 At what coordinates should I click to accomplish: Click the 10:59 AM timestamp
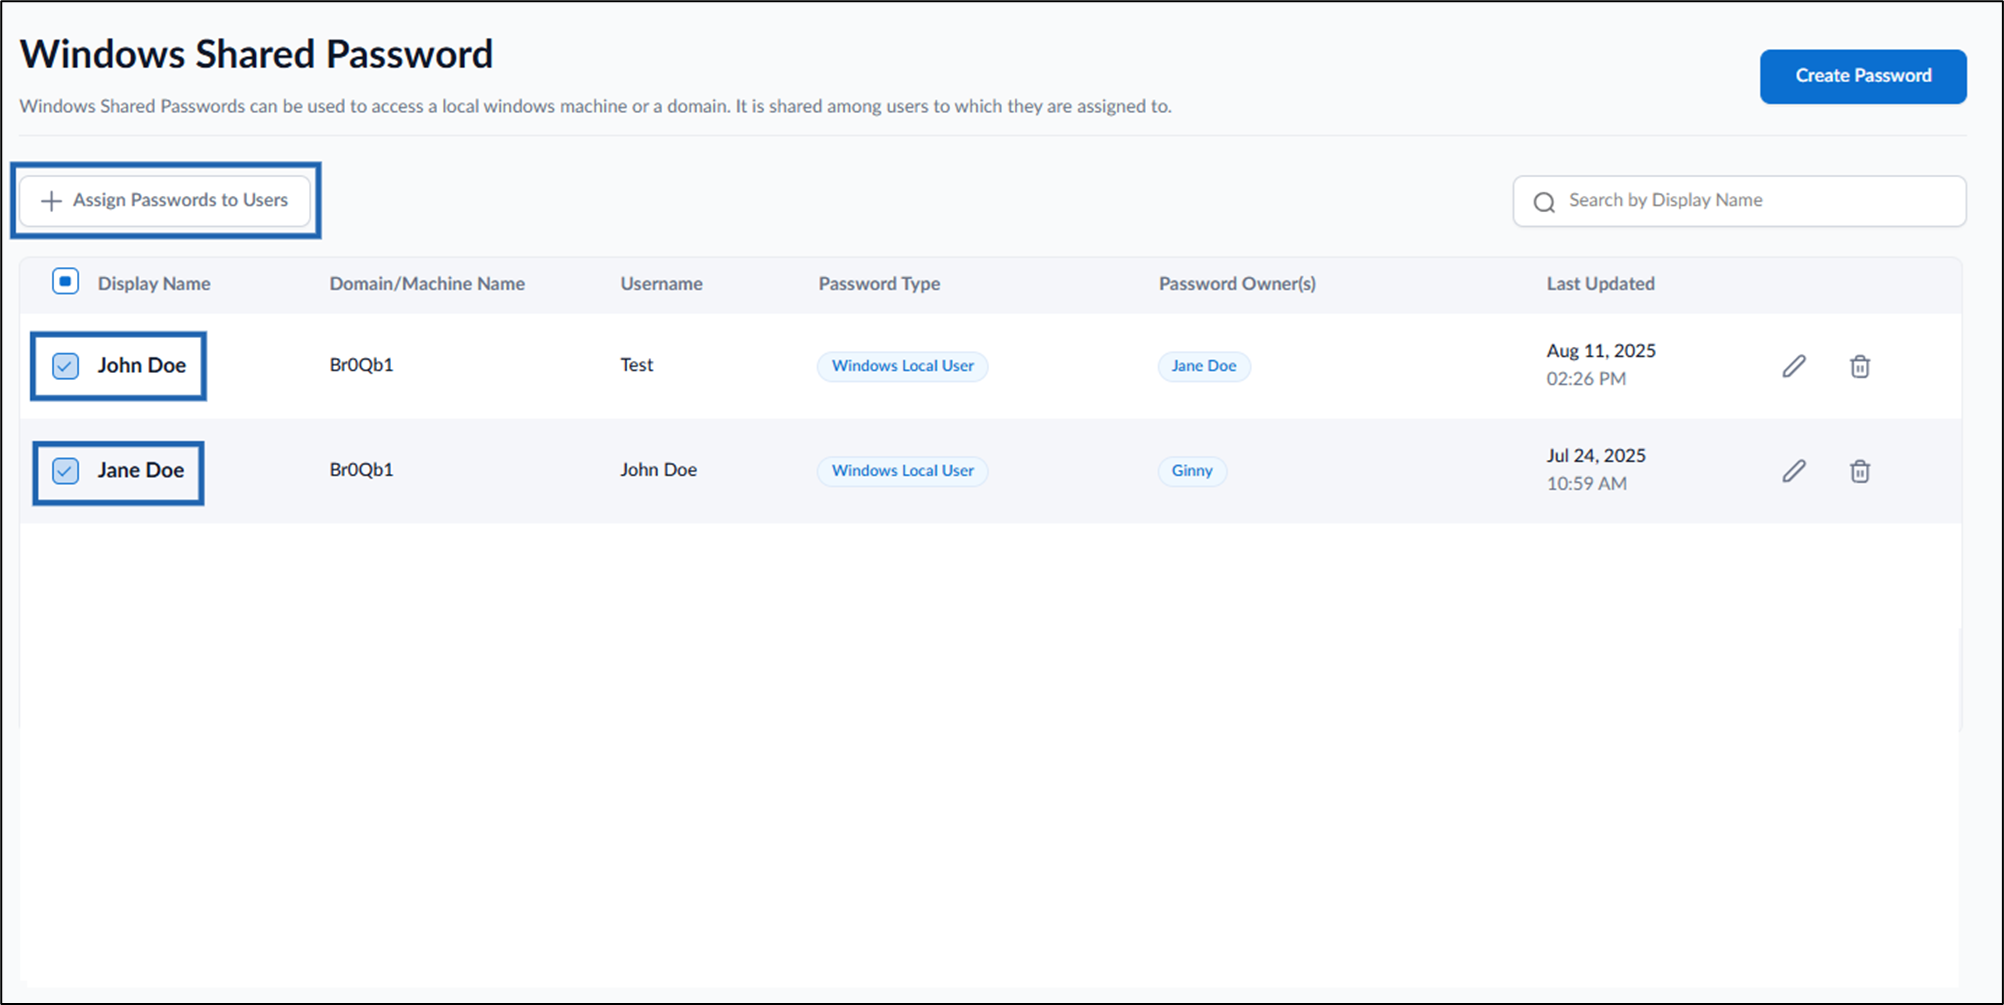[x=1586, y=484]
